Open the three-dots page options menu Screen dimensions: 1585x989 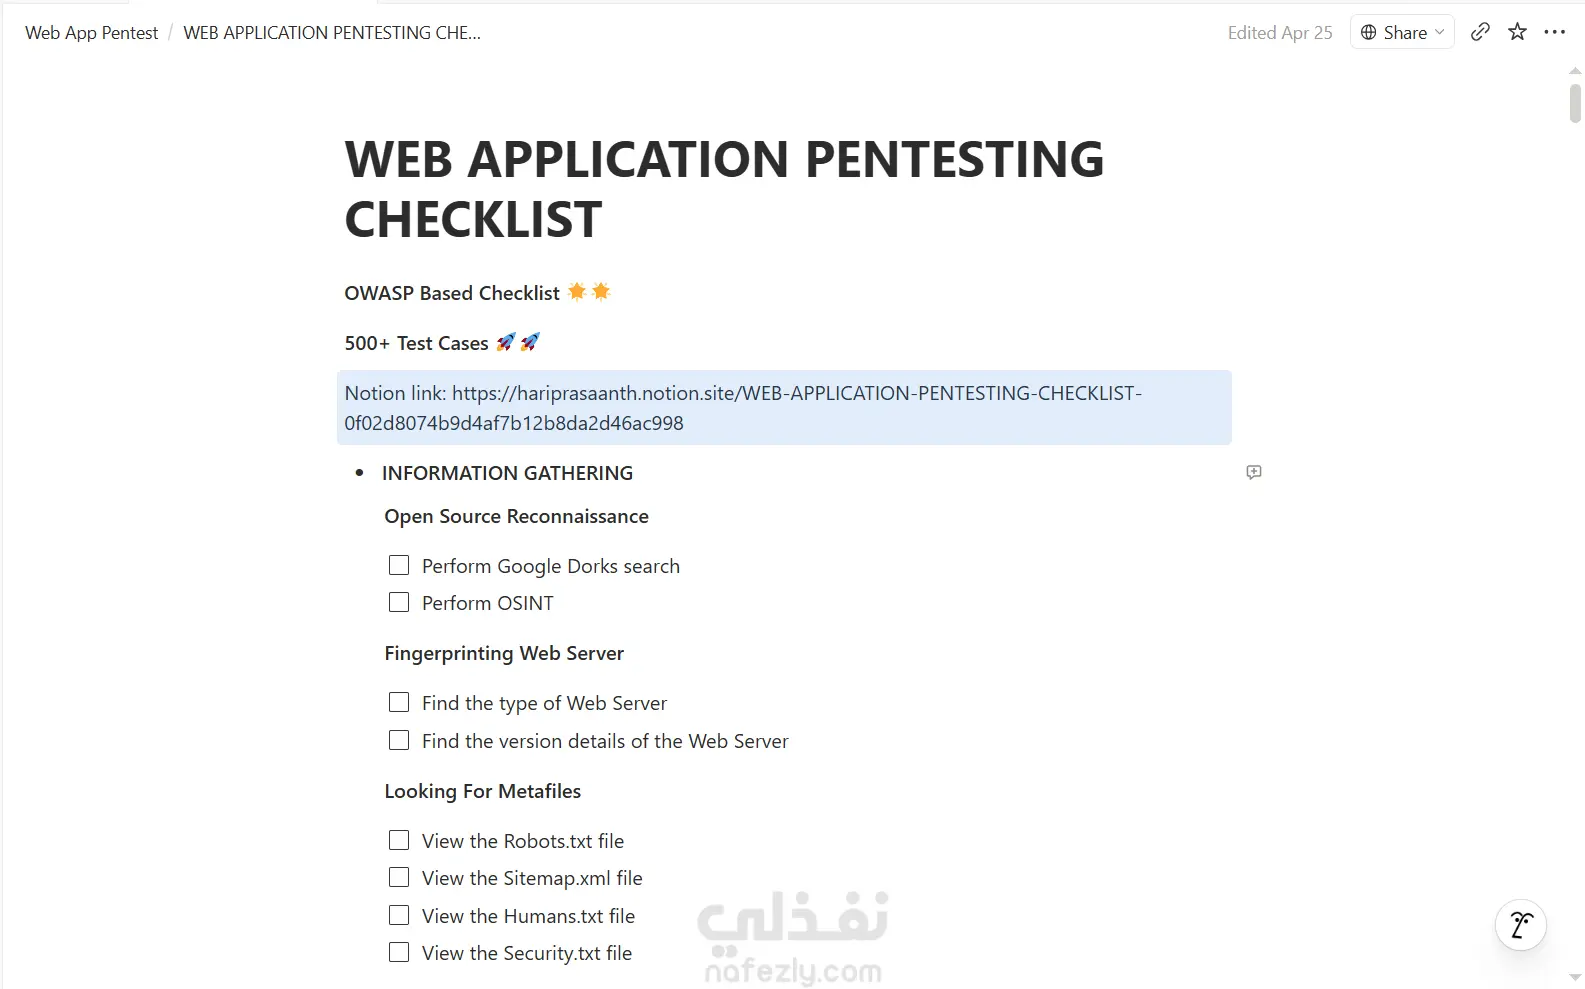point(1554,32)
